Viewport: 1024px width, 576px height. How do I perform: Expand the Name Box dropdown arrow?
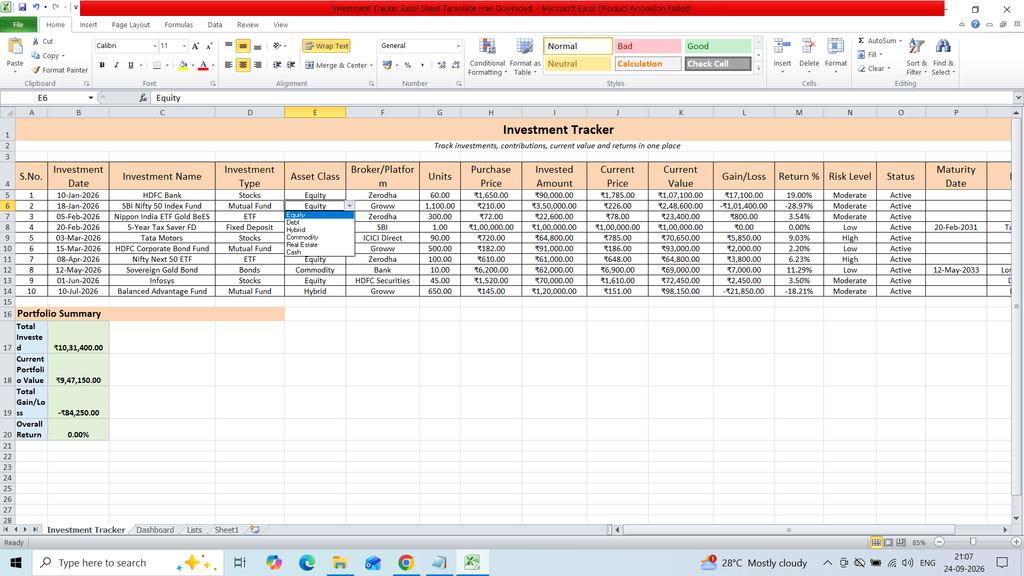click(91, 98)
